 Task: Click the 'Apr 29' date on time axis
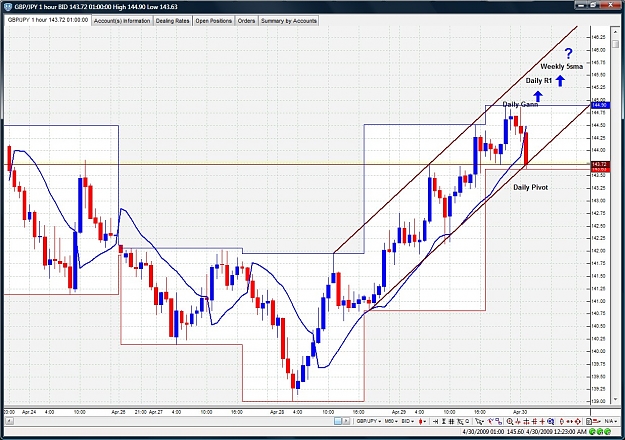click(399, 412)
